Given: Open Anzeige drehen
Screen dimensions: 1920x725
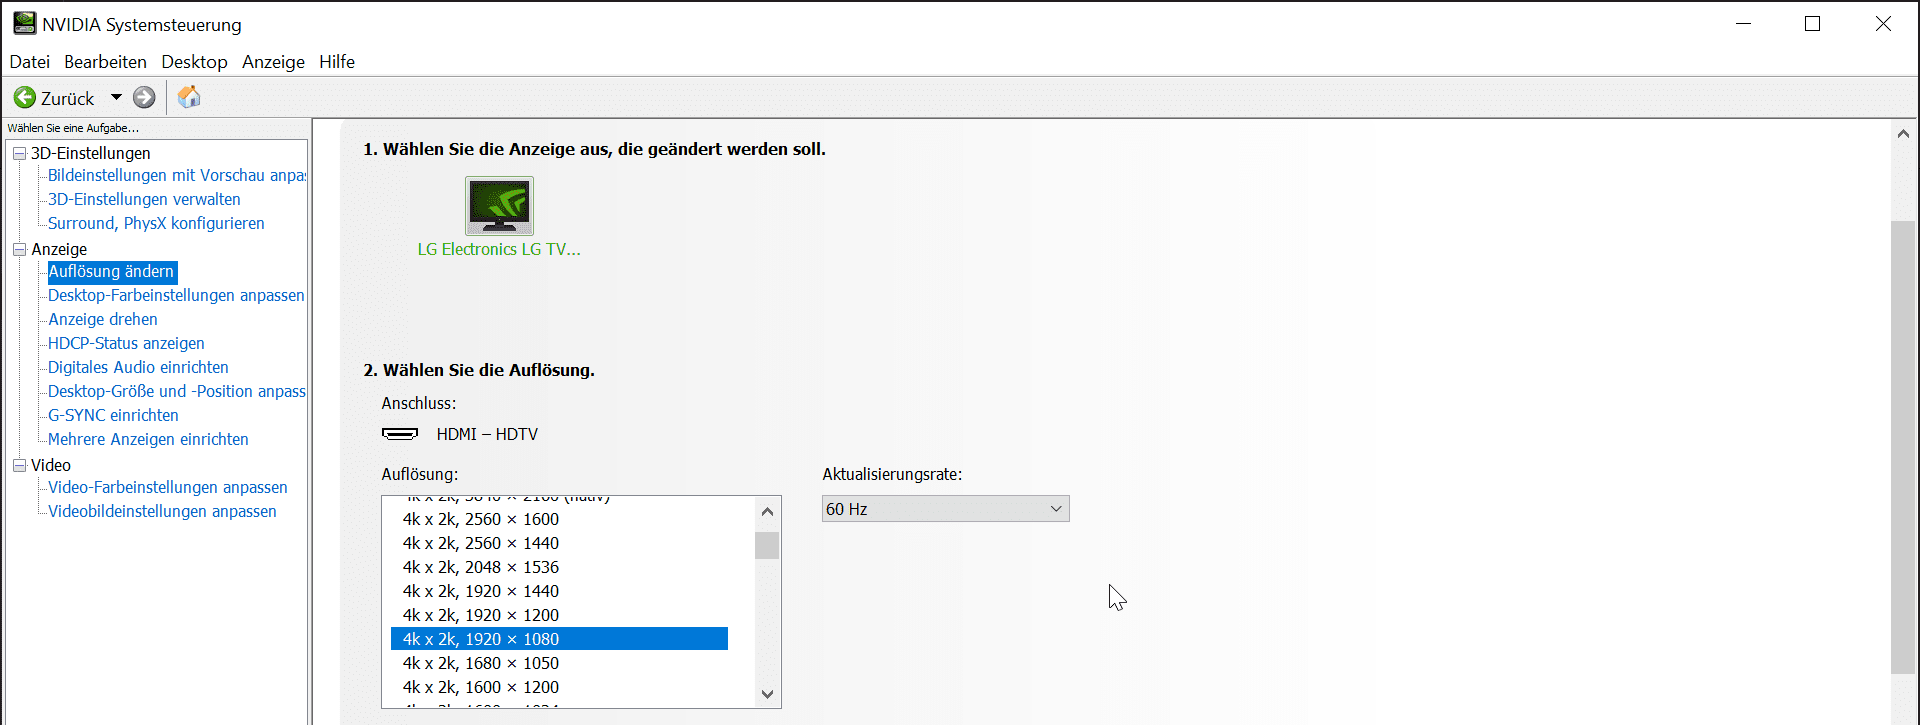Looking at the screenshot, I should point(103,319).
